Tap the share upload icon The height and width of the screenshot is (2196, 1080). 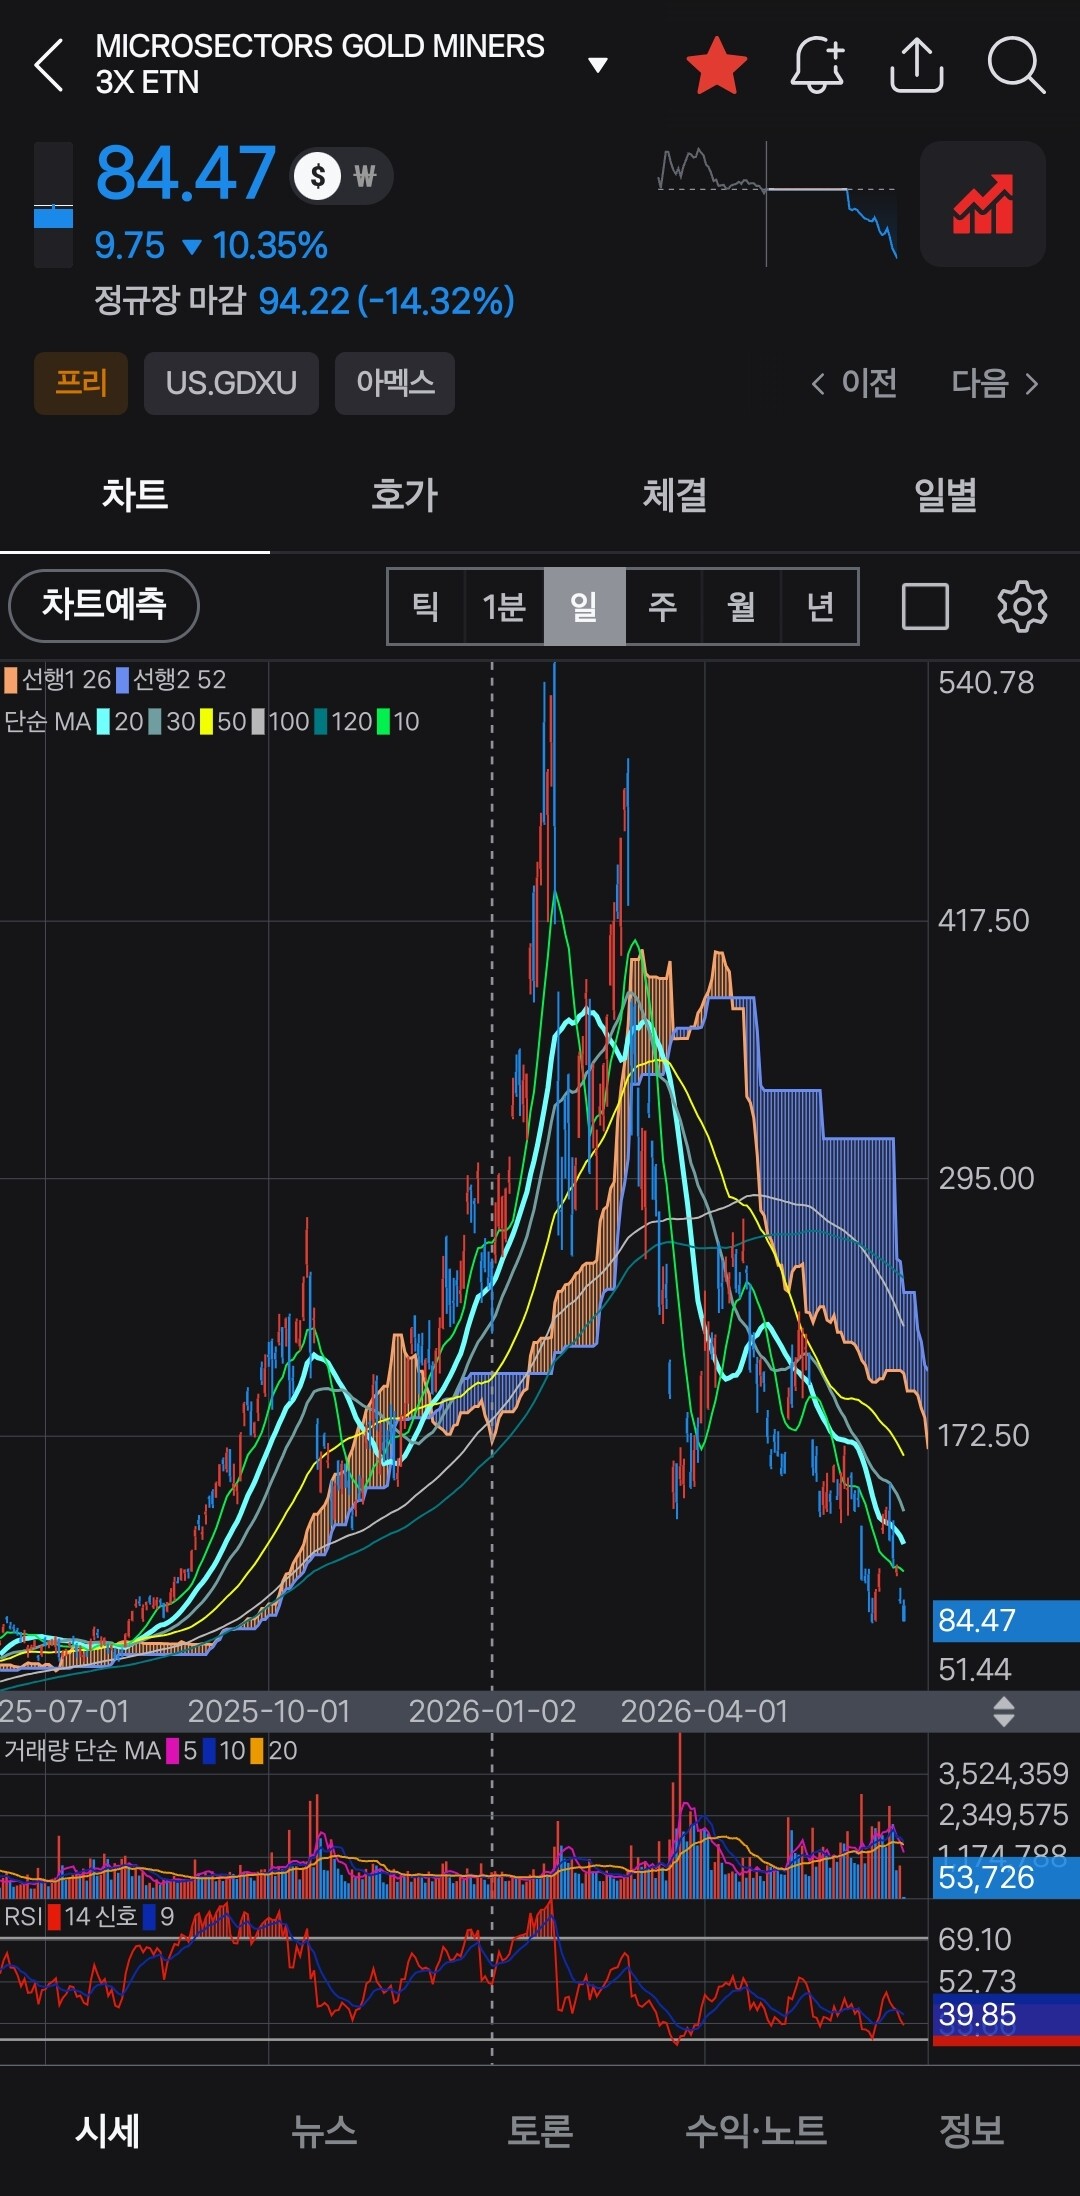916,65
